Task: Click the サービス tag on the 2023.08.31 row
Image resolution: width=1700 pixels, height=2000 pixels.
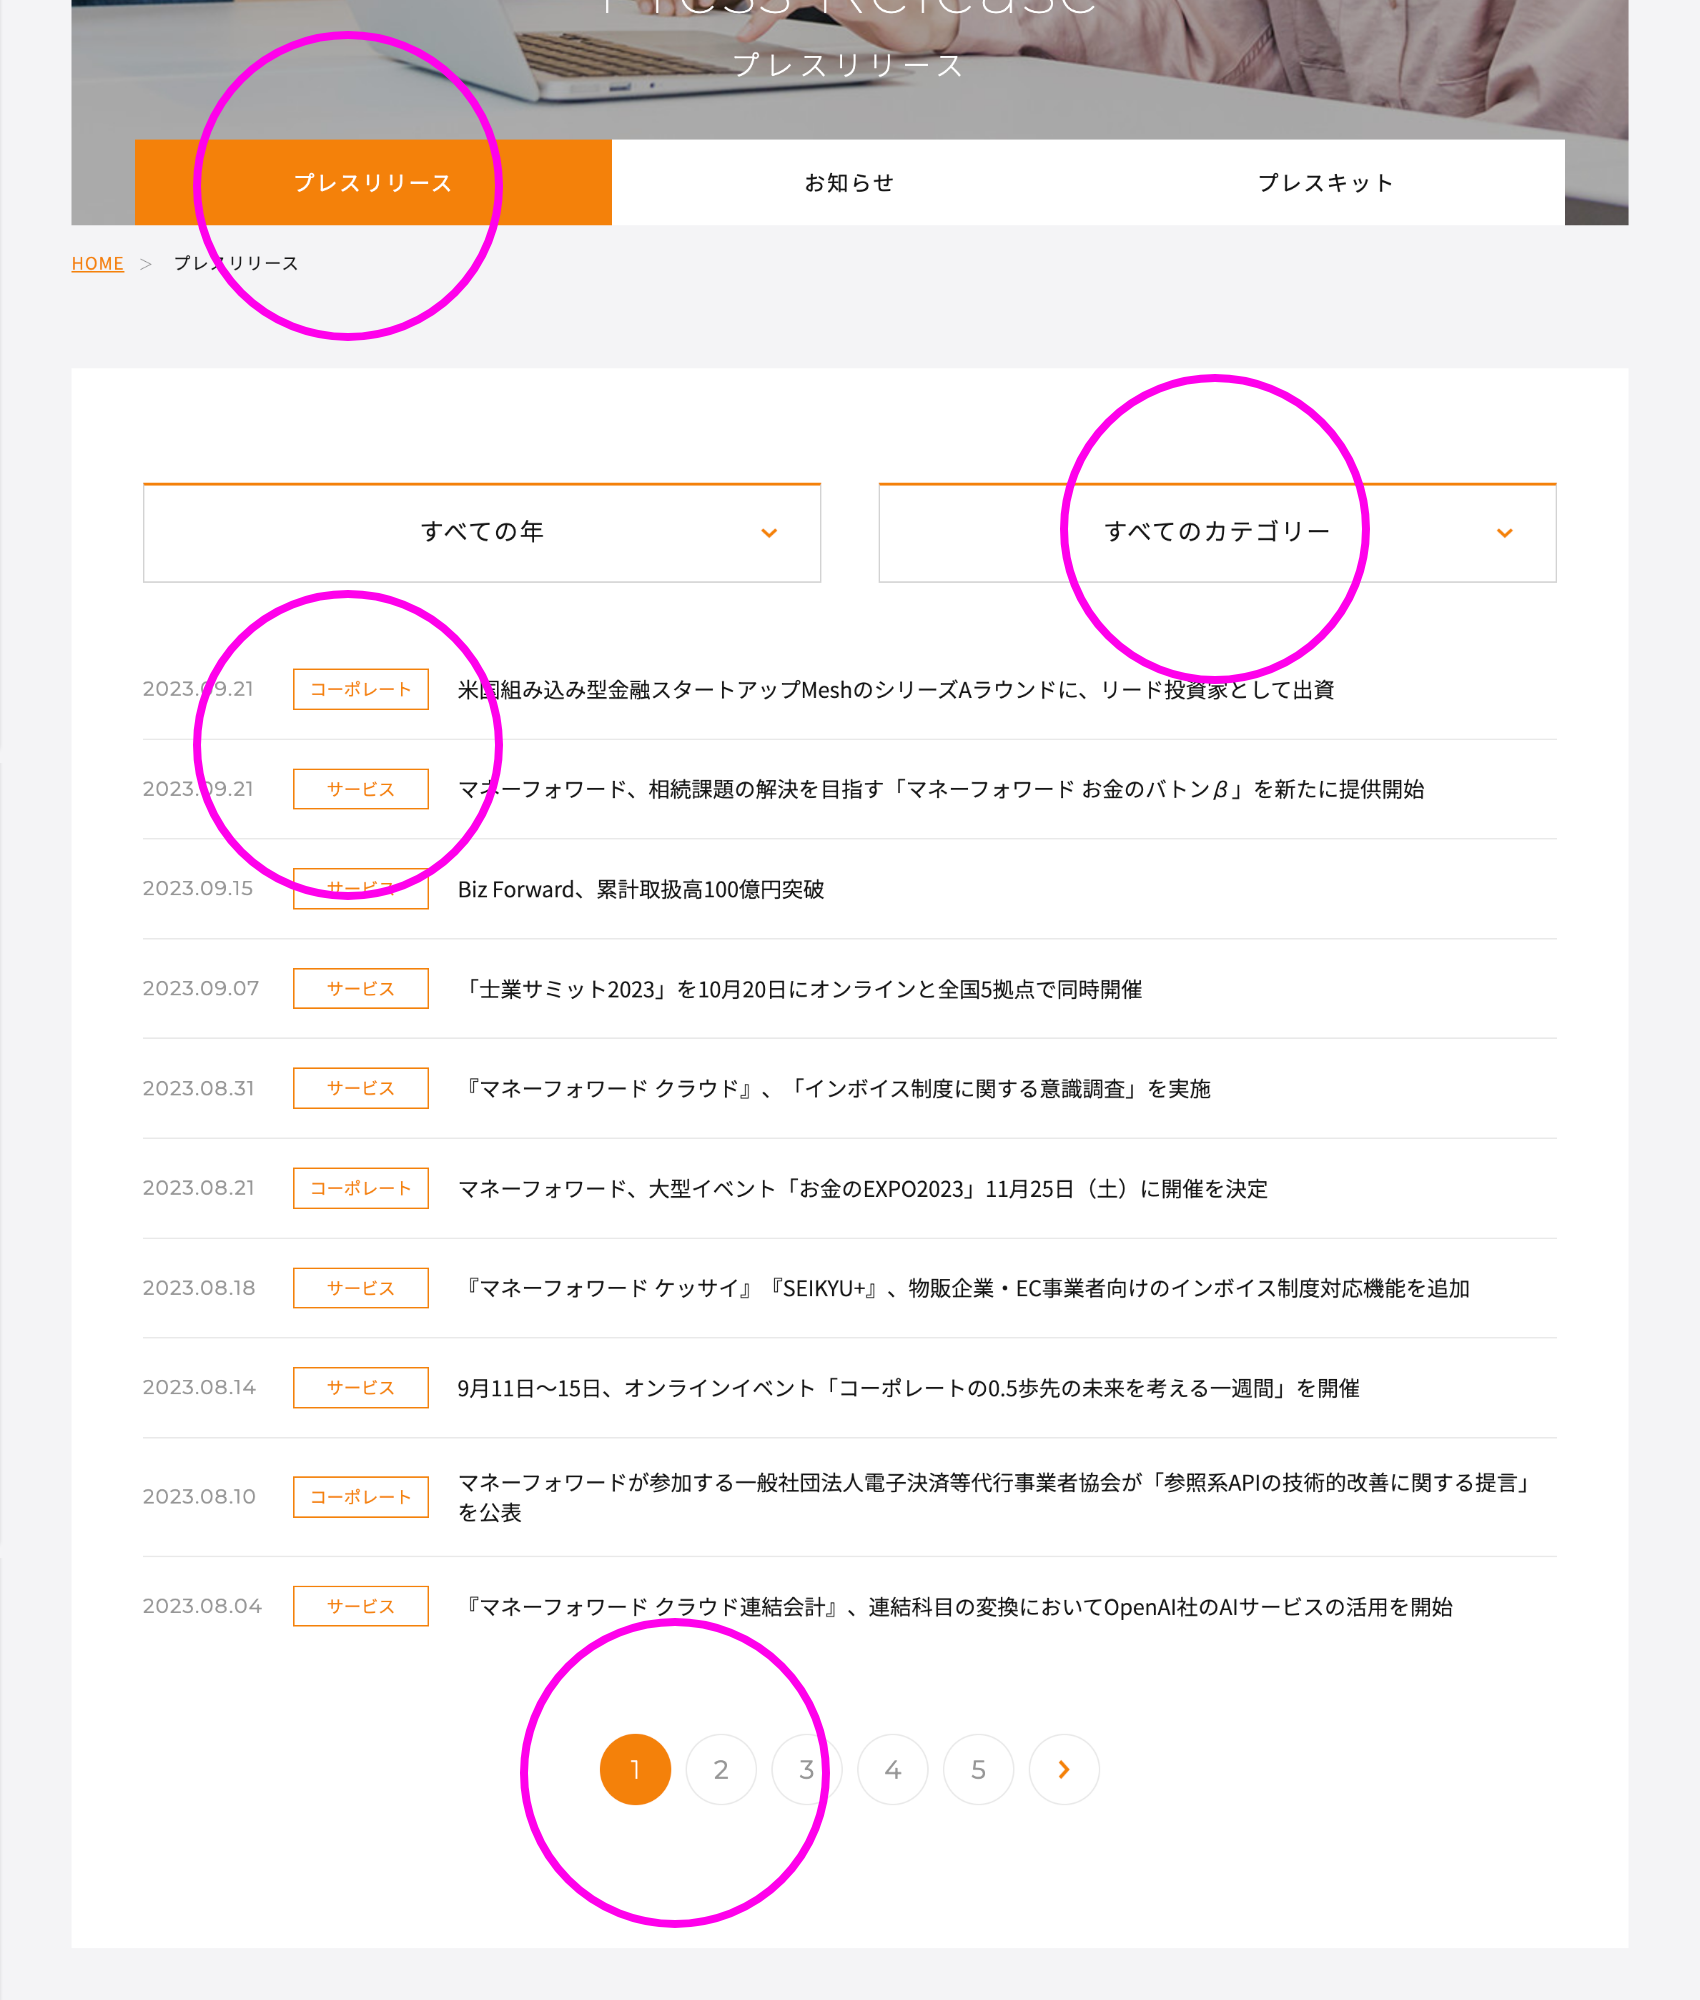Action: (x=361, y=1088)
